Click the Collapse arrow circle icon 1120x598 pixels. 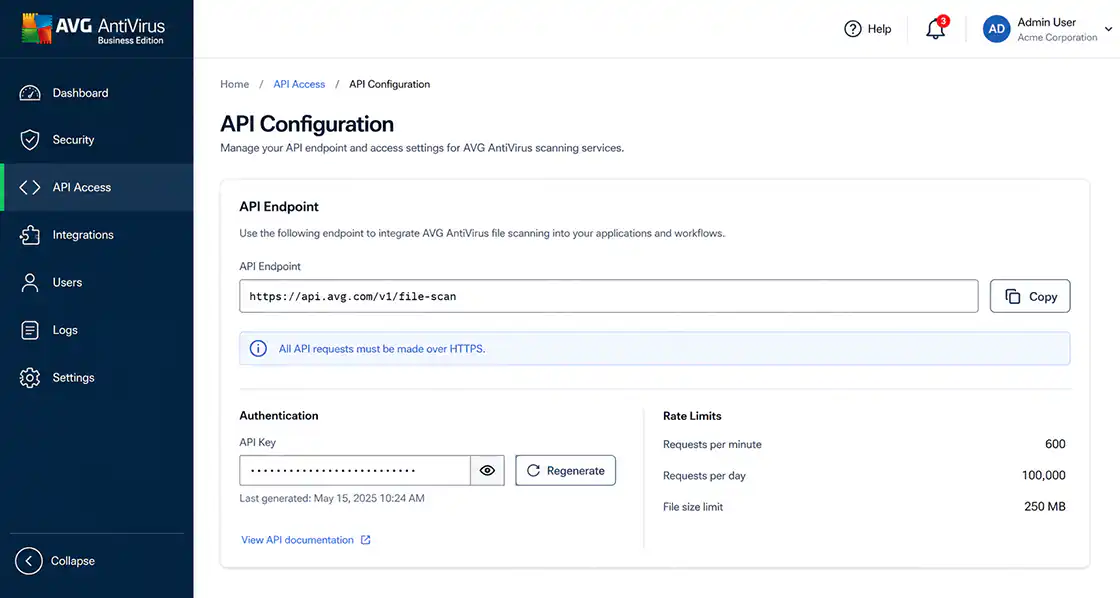coord(29,561)
